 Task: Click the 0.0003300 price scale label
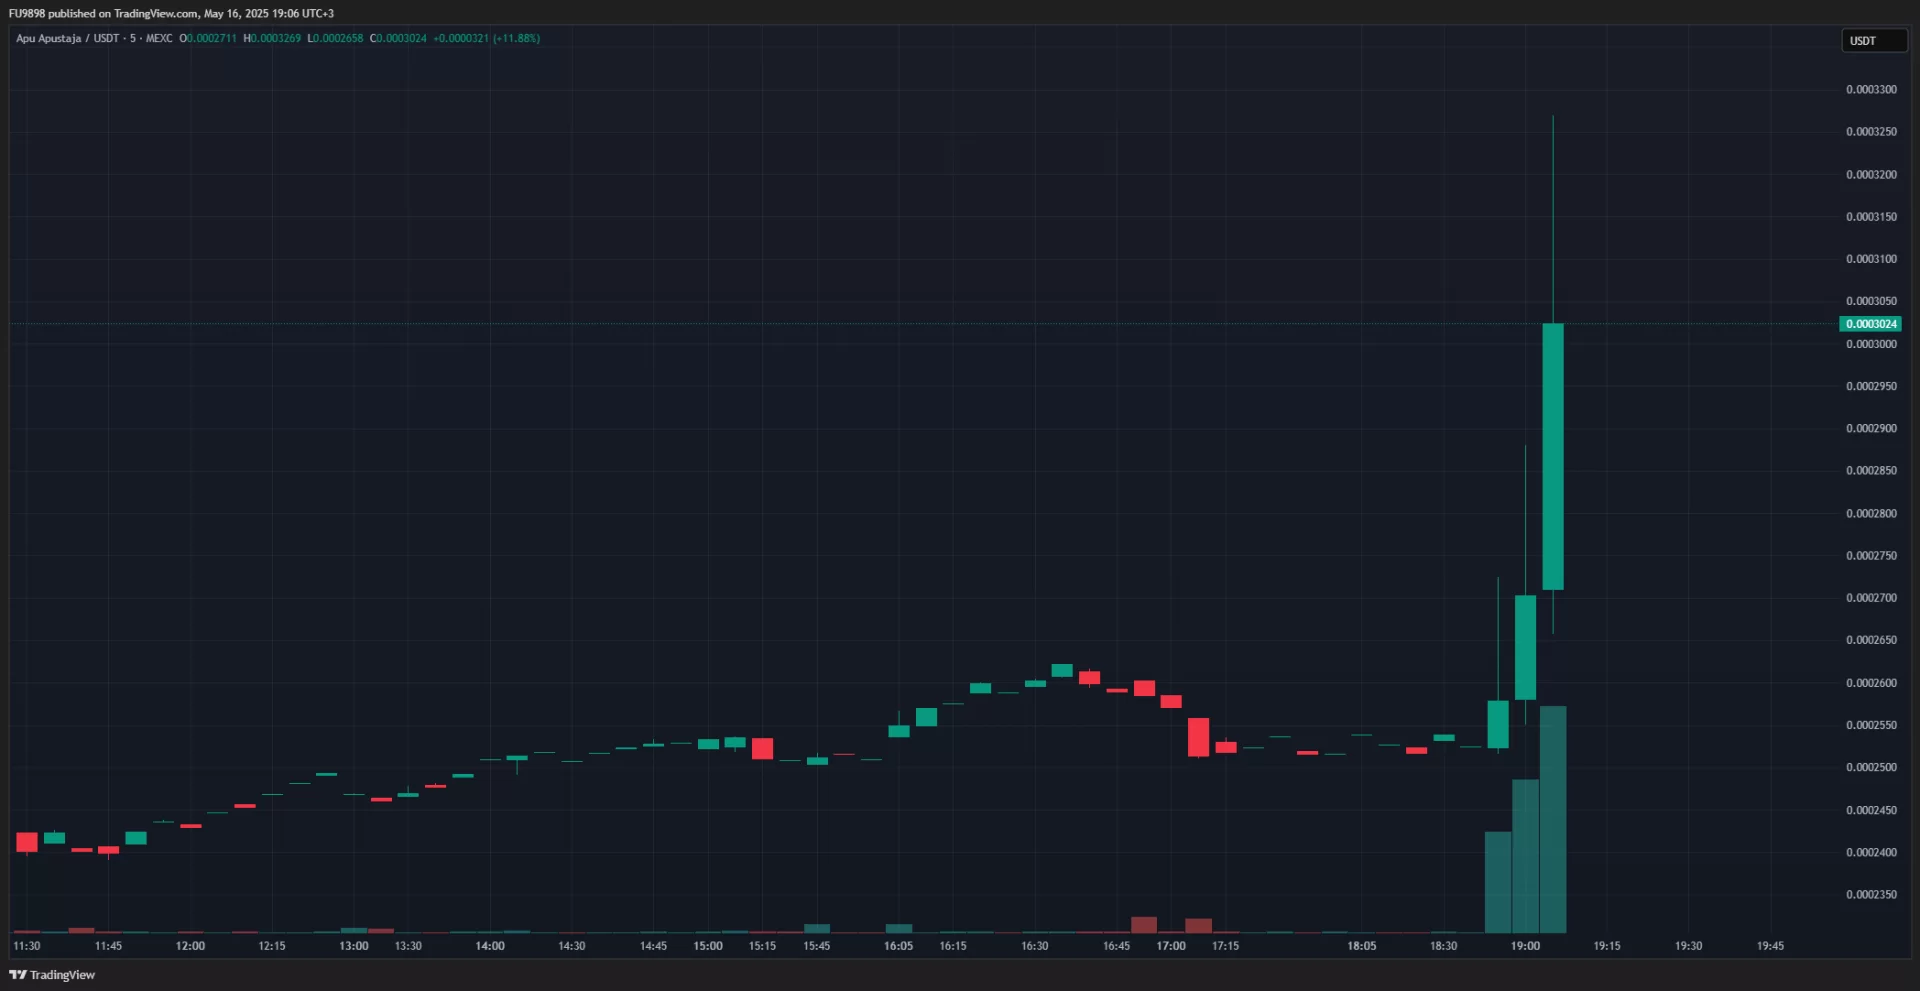pos(1870,90)
